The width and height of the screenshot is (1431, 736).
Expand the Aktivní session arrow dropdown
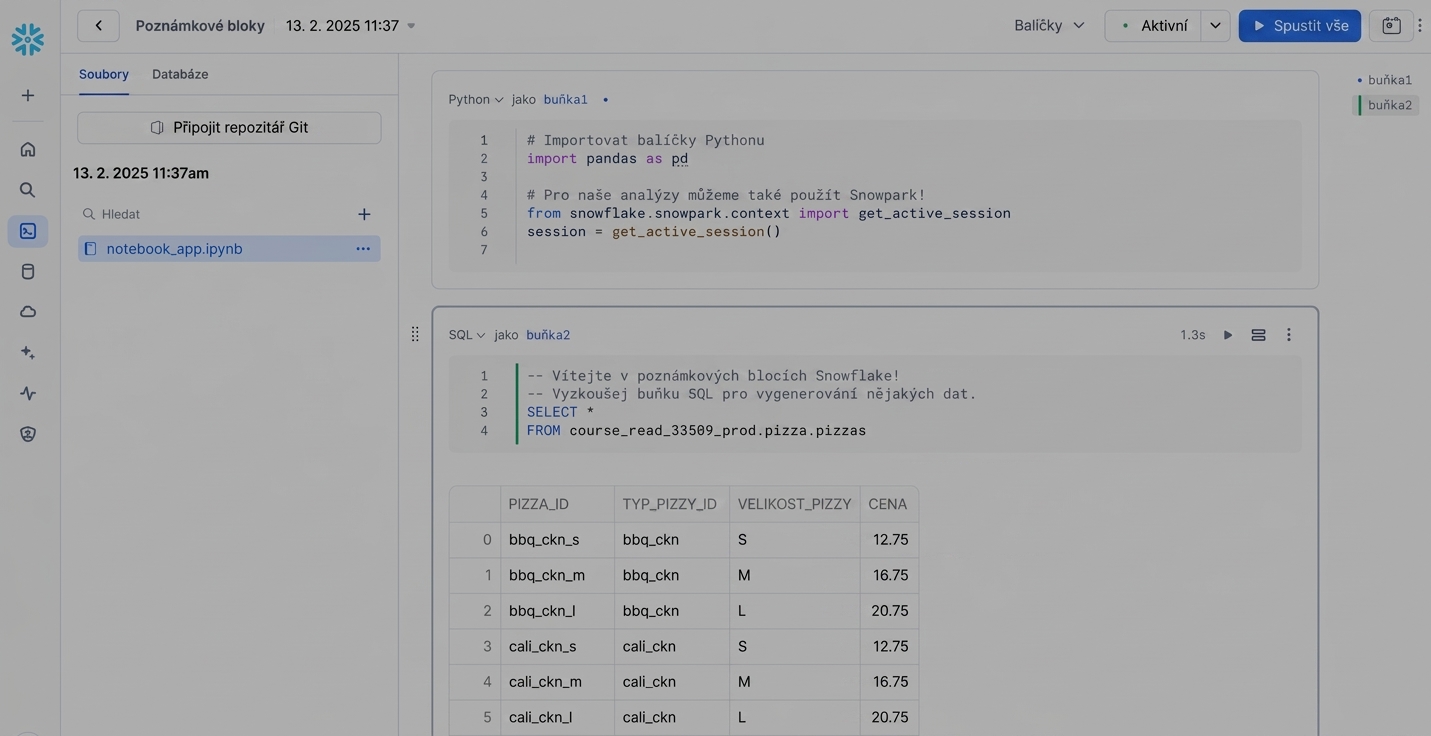pyautogui.click(x=1215, y=26)
